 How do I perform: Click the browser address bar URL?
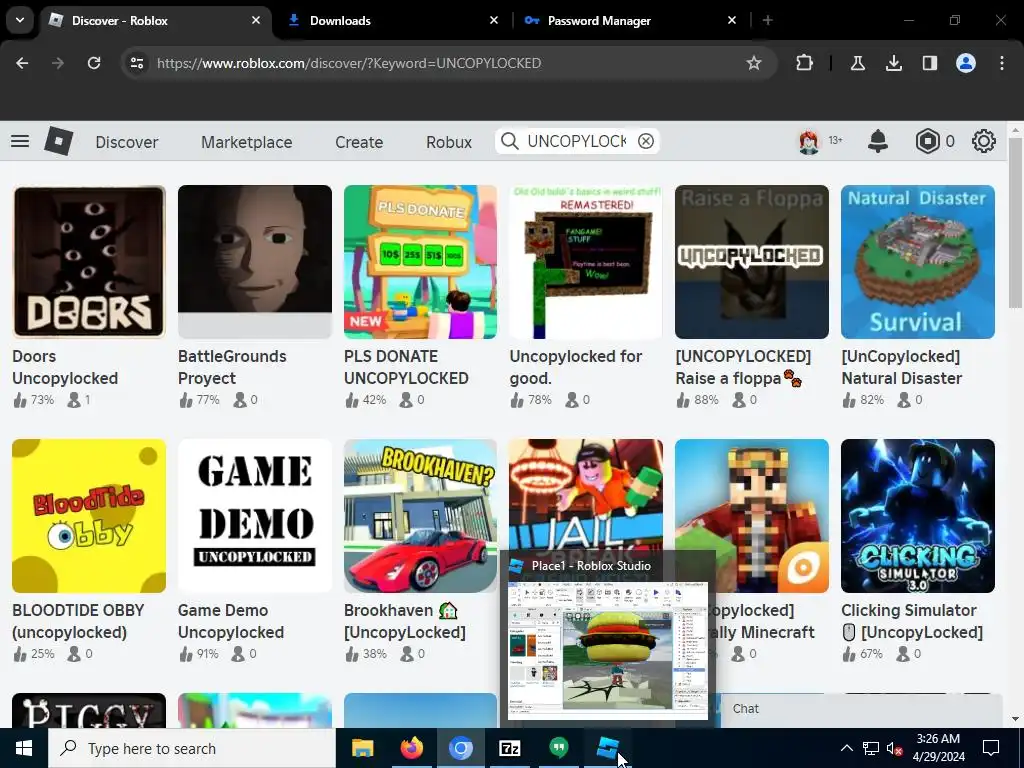(x=349, y=63)
